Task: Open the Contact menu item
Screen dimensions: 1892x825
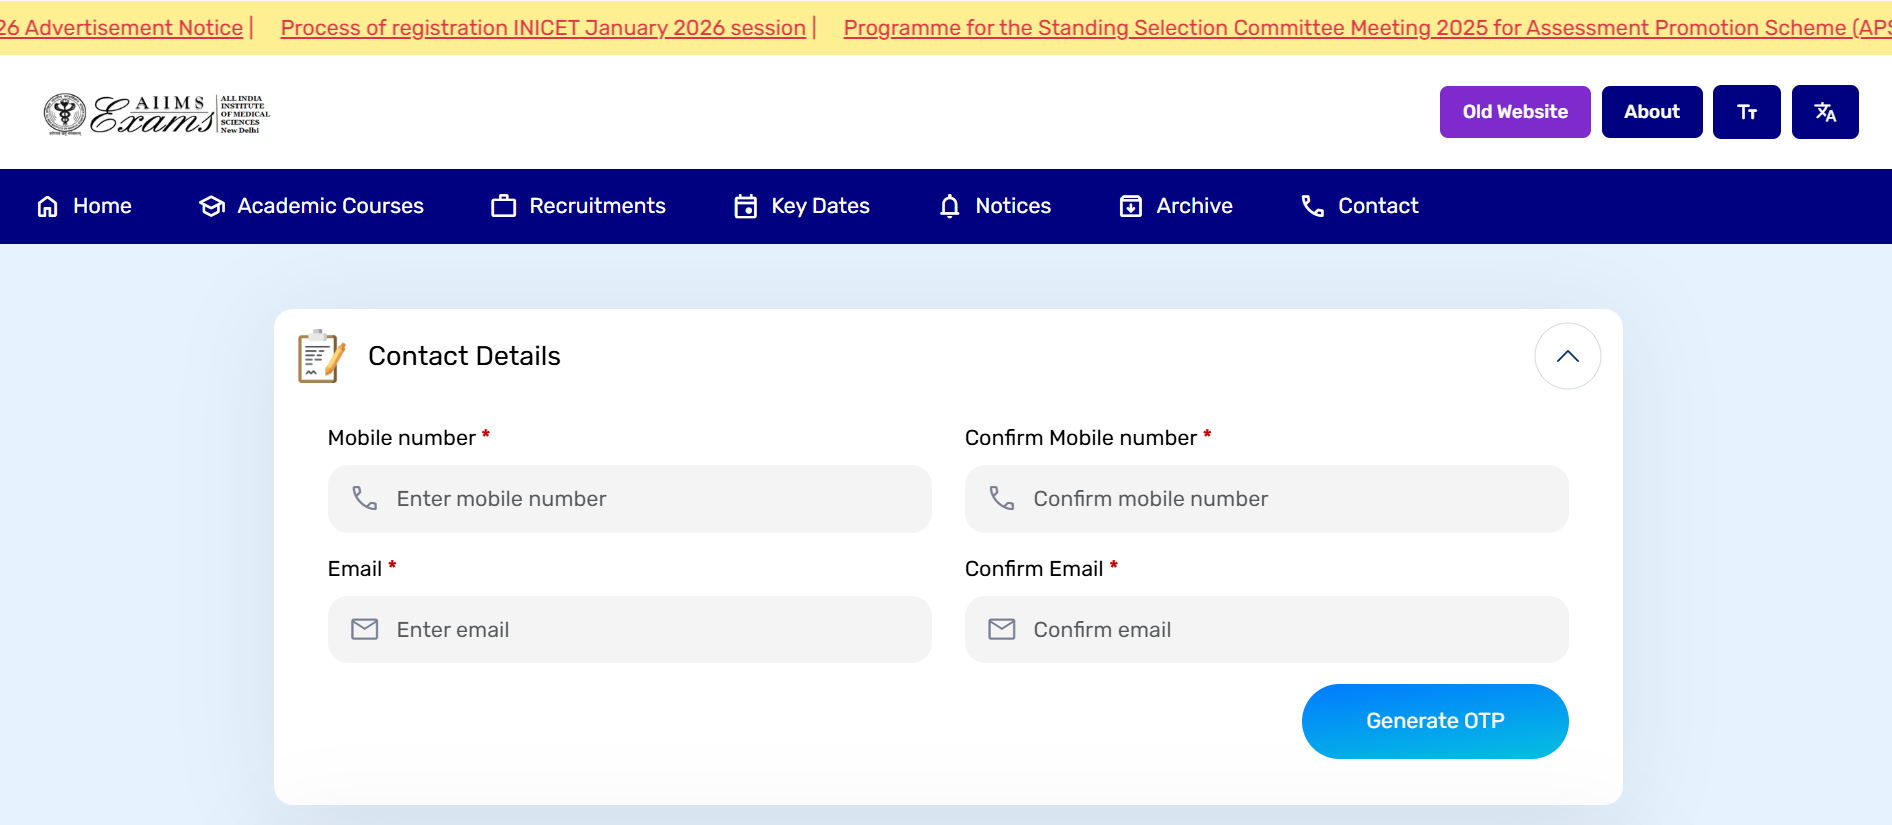Action: pos(1359,206)
